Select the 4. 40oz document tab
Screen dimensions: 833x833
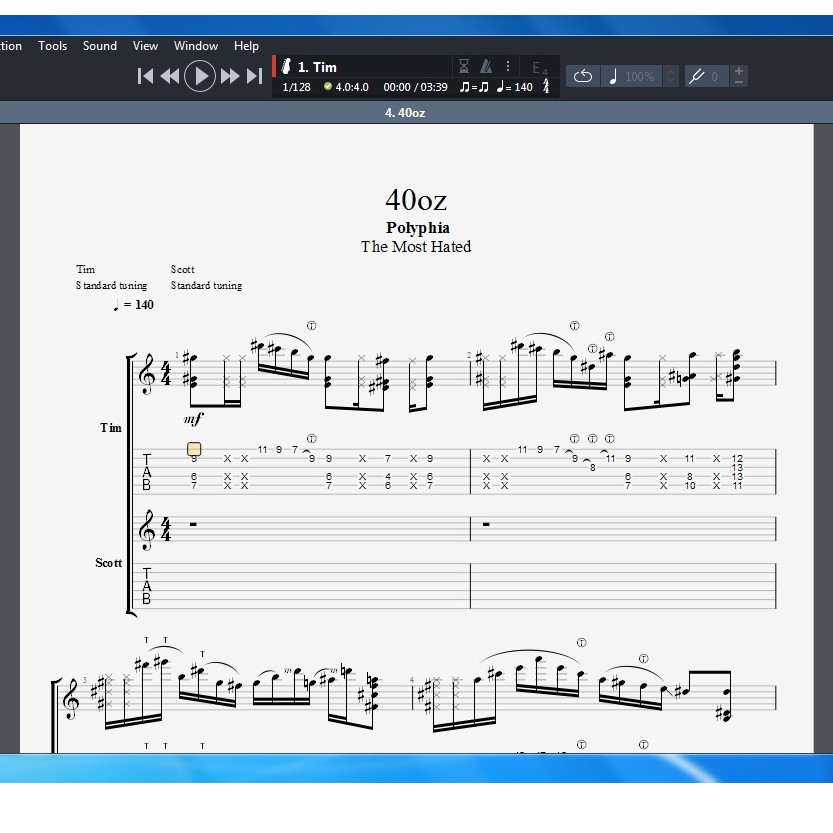[405, 113]
